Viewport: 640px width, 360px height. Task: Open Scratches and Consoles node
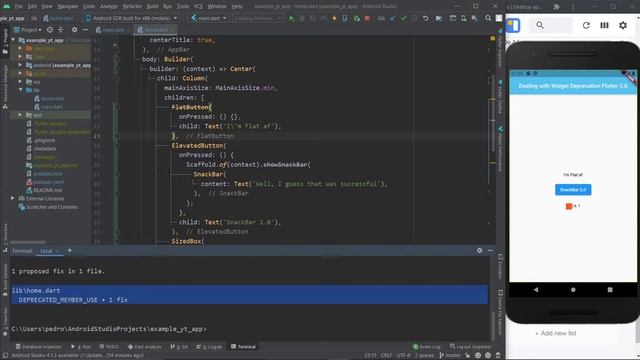(51, 207)
